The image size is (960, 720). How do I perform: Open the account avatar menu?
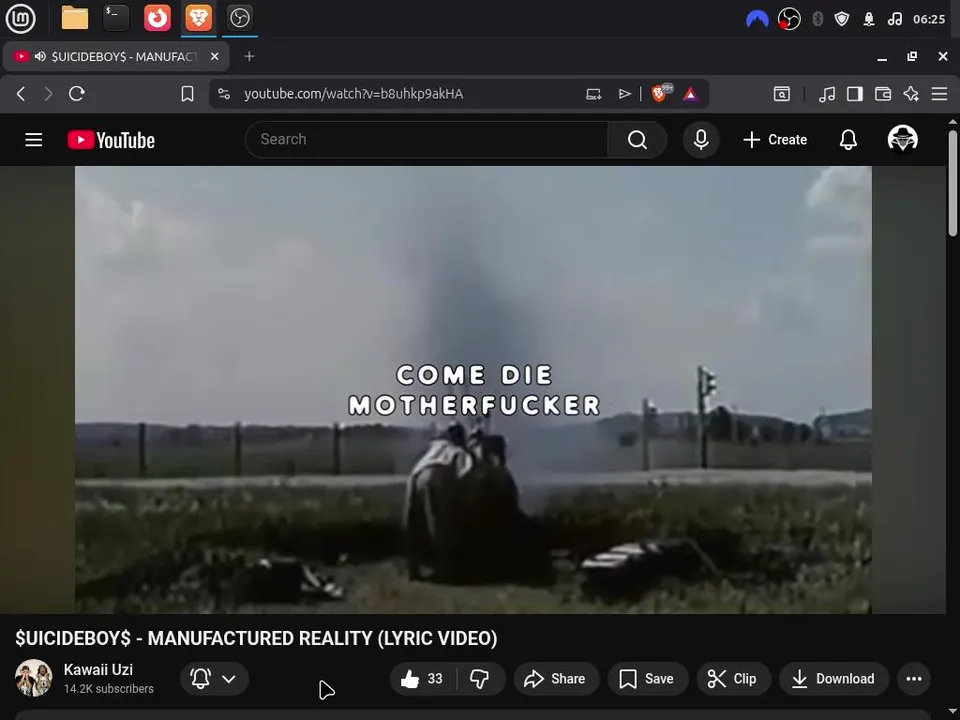[x=902, y=139]
